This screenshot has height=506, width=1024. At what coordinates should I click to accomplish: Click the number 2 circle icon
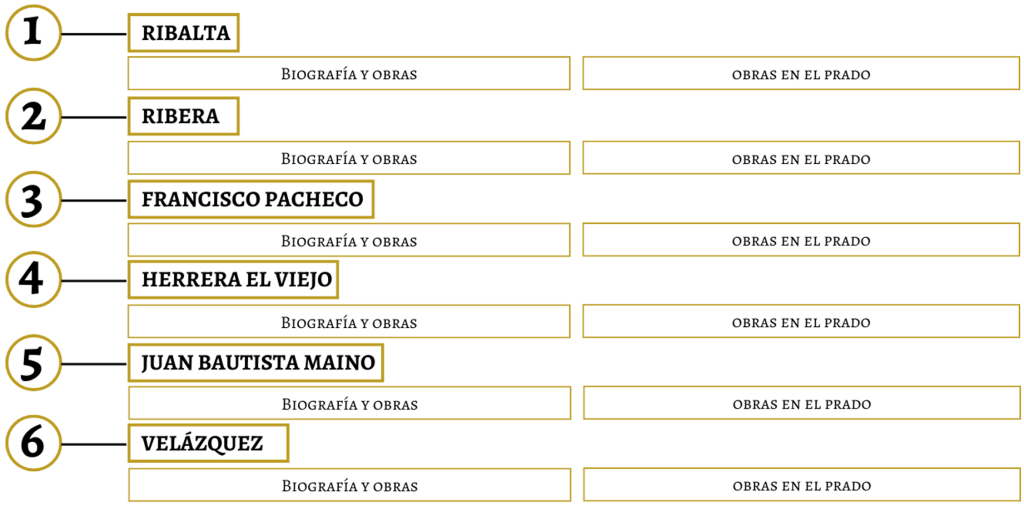33,116
